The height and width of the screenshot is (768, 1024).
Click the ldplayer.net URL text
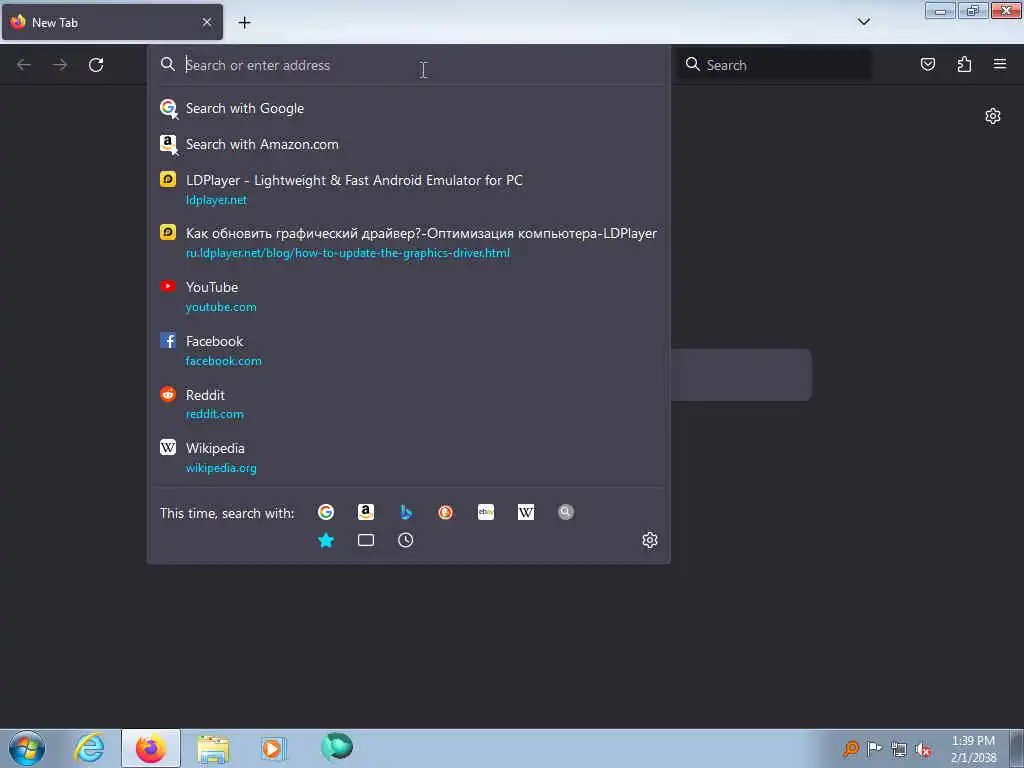(216, 200)
